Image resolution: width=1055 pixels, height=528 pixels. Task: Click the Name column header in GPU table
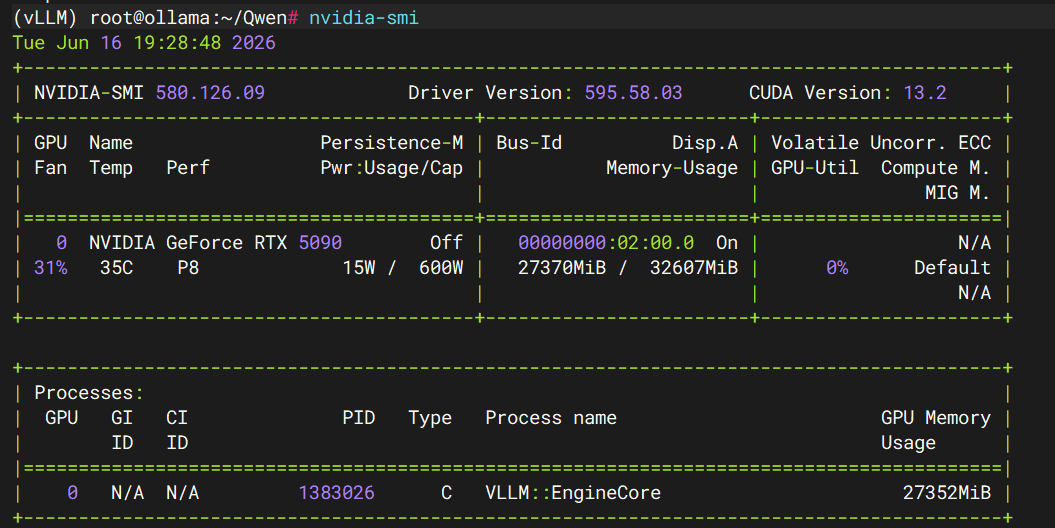coord(111,143)
